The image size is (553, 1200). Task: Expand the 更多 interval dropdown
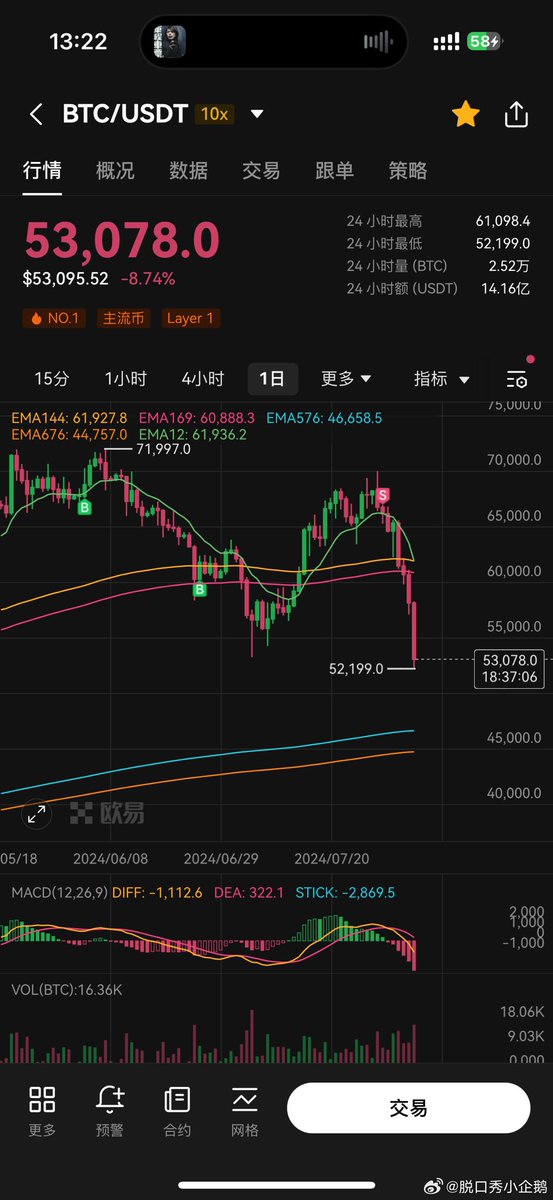point(346,379)
